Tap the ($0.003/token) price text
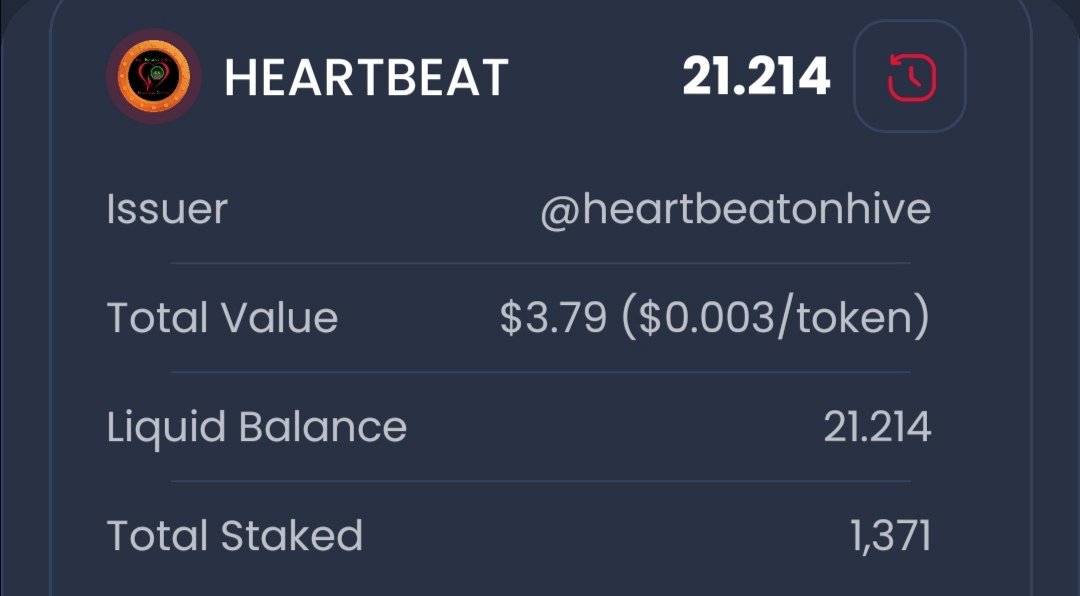1080x596 pixels. point(776,318)
